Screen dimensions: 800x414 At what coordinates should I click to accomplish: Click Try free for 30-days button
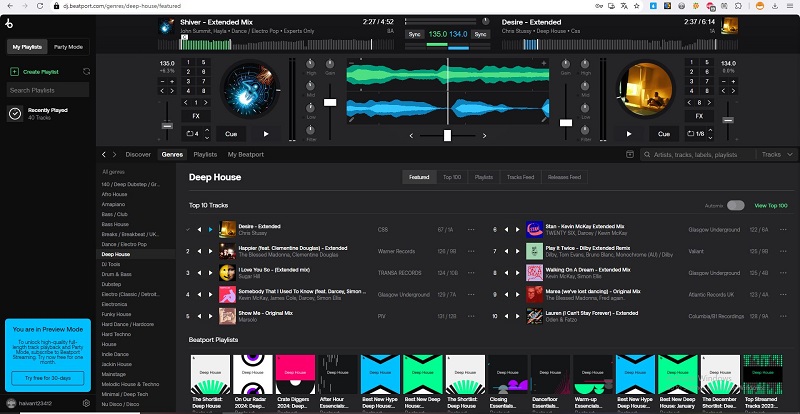(48, 378)
